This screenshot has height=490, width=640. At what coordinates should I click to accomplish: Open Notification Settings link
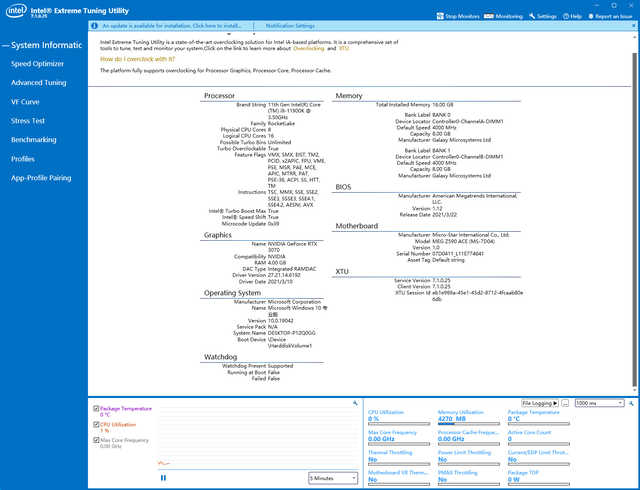click(290, 26)
